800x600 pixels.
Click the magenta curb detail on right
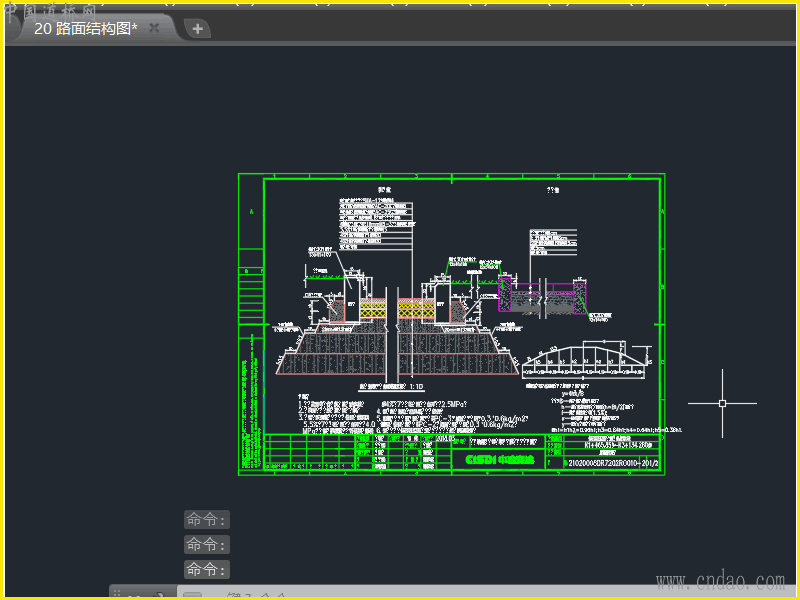(542, 296)
